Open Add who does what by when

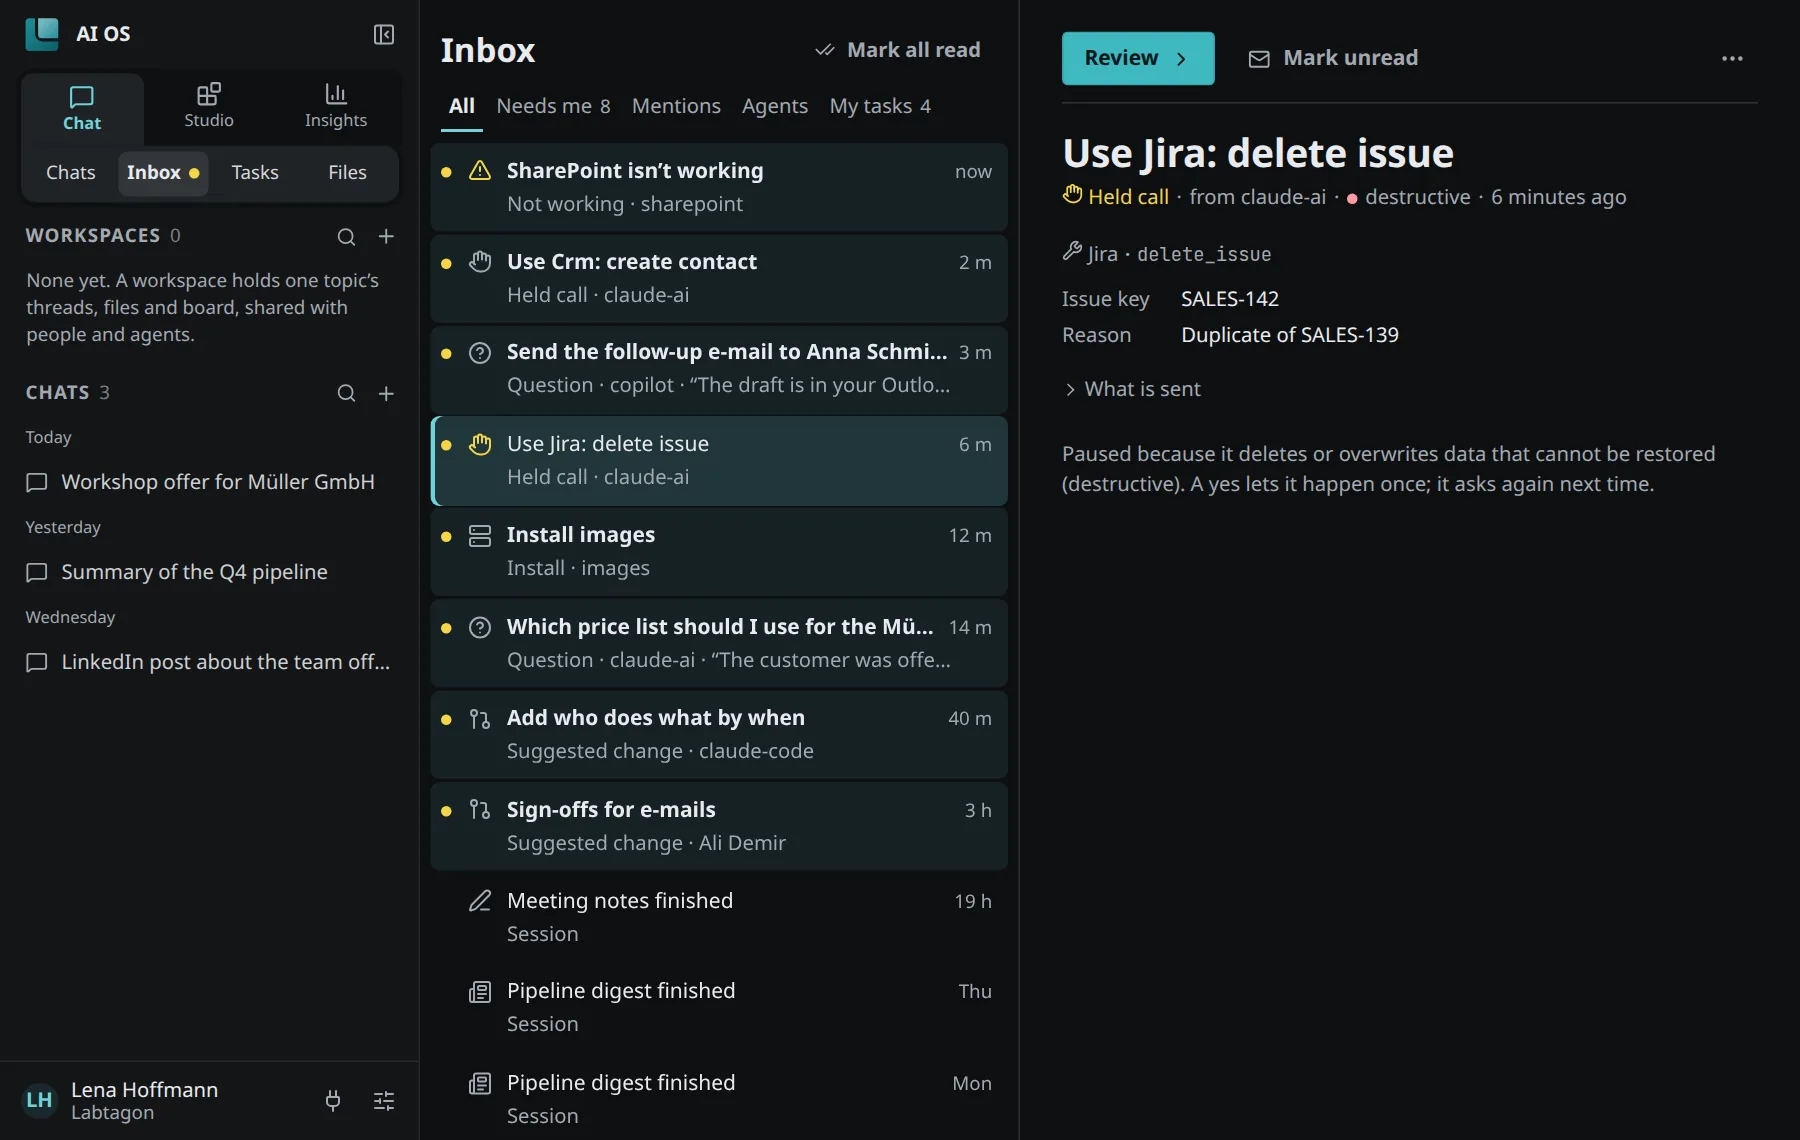719,734
